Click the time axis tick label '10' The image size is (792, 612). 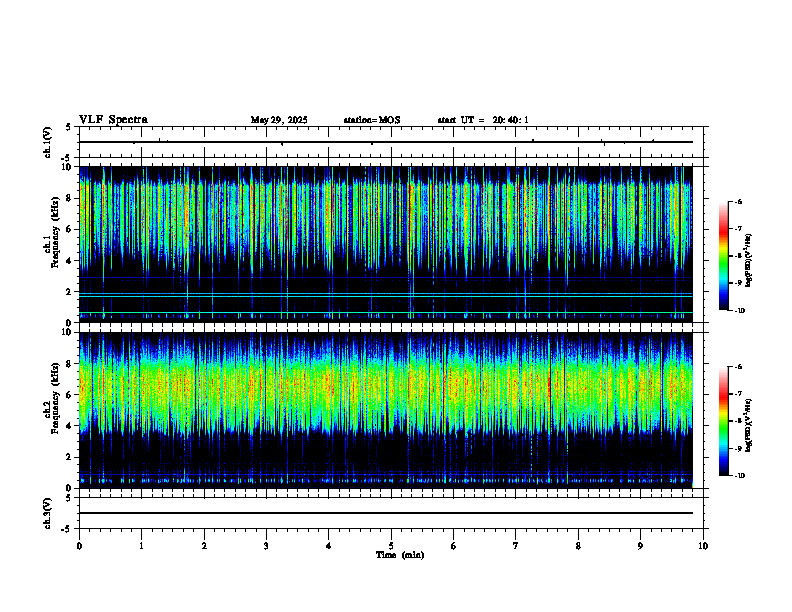tap(703, 546)
